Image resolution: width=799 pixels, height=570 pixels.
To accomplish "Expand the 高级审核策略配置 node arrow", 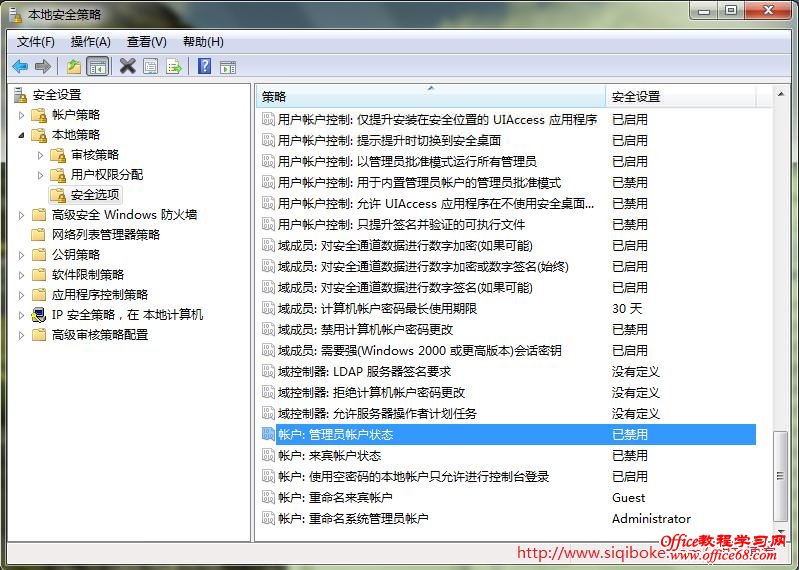I will point(21,335).
